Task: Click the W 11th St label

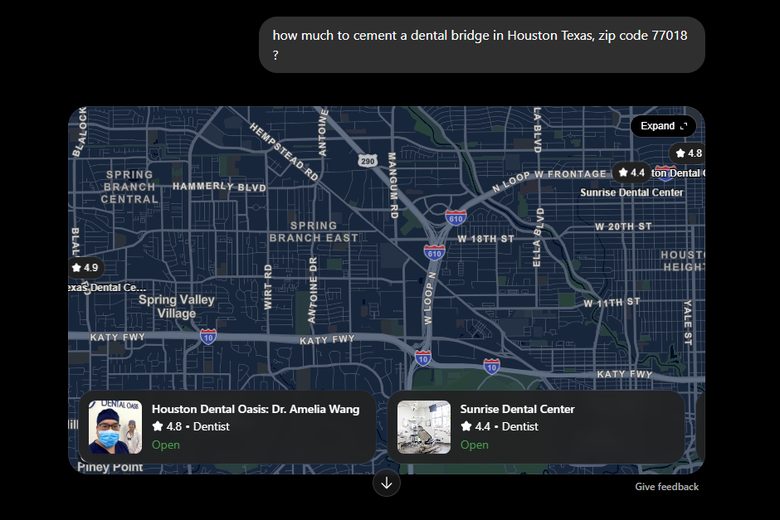Action: pos(612,303)
